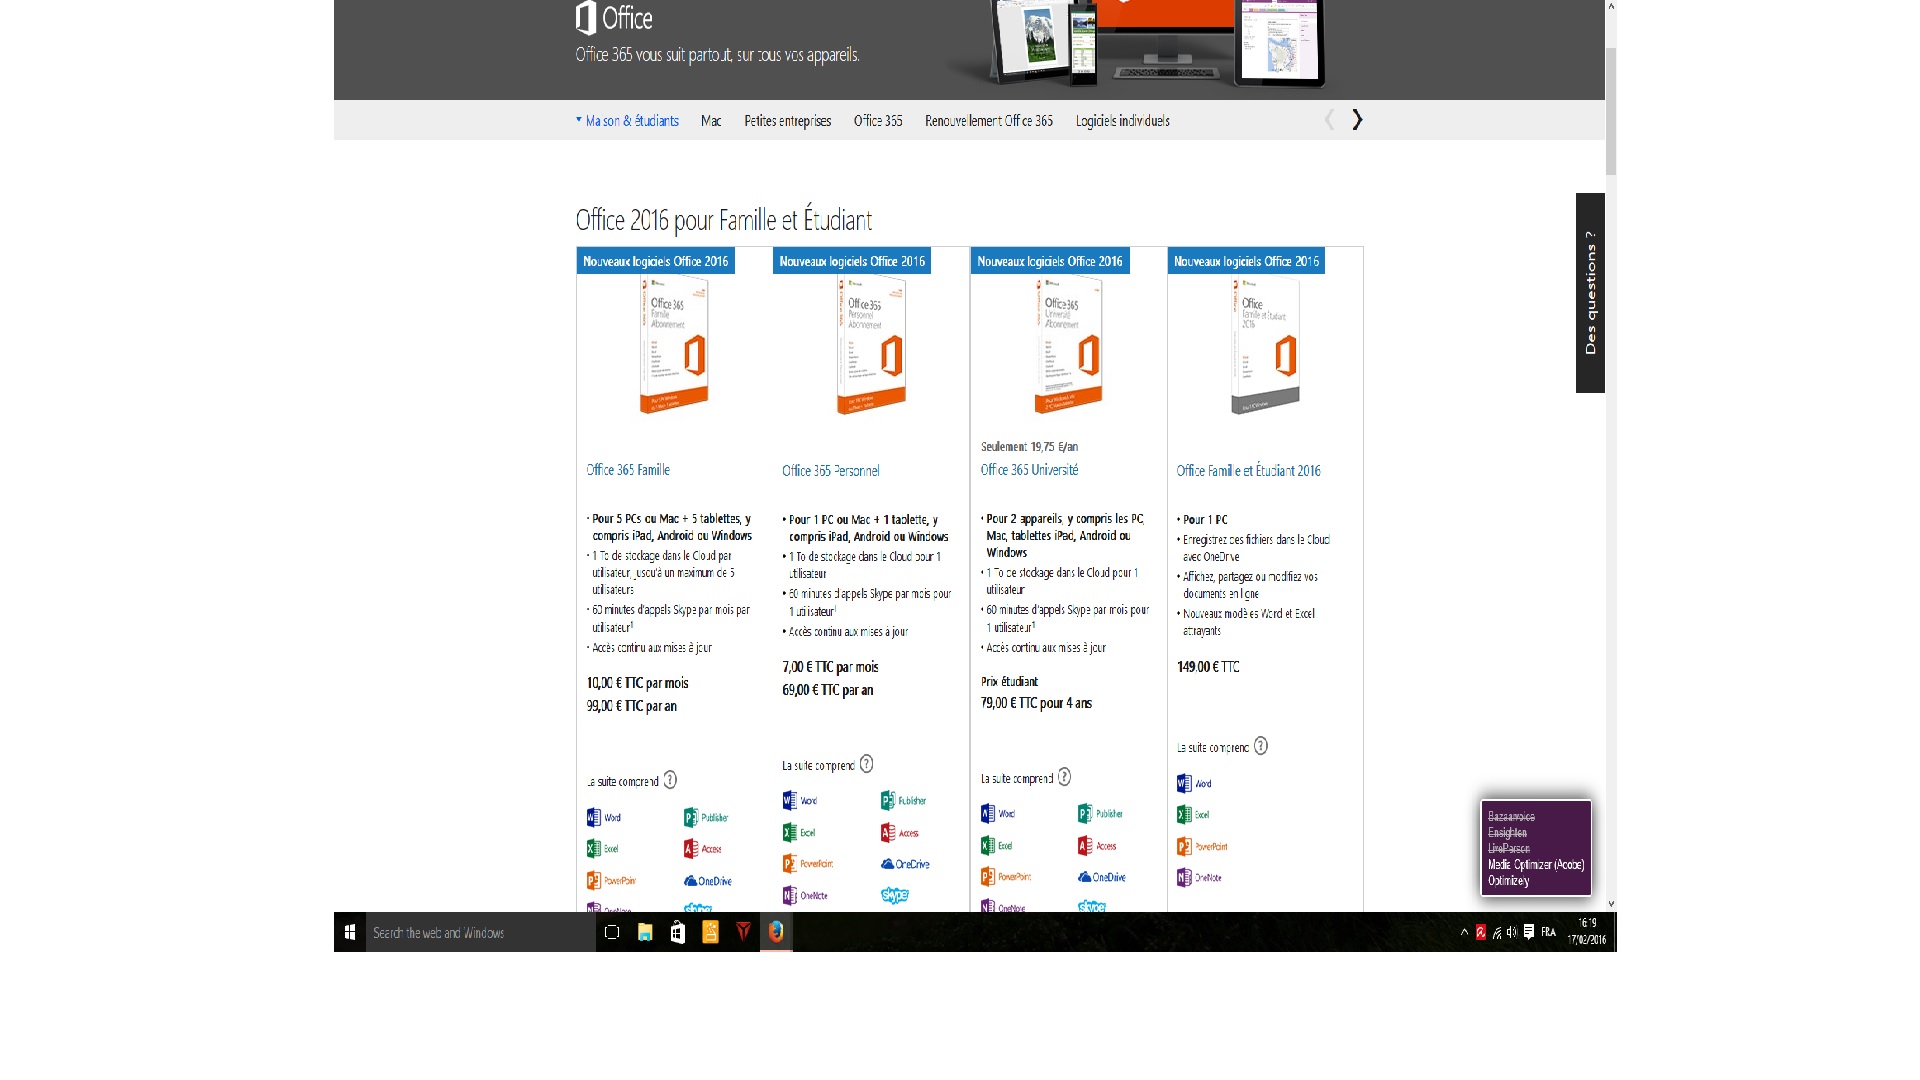Image resolution: width=1920 pixels, height=1080 pixels.
Task: Click the Skype icon under Office 365 Personnel
Action: (894, 895)
